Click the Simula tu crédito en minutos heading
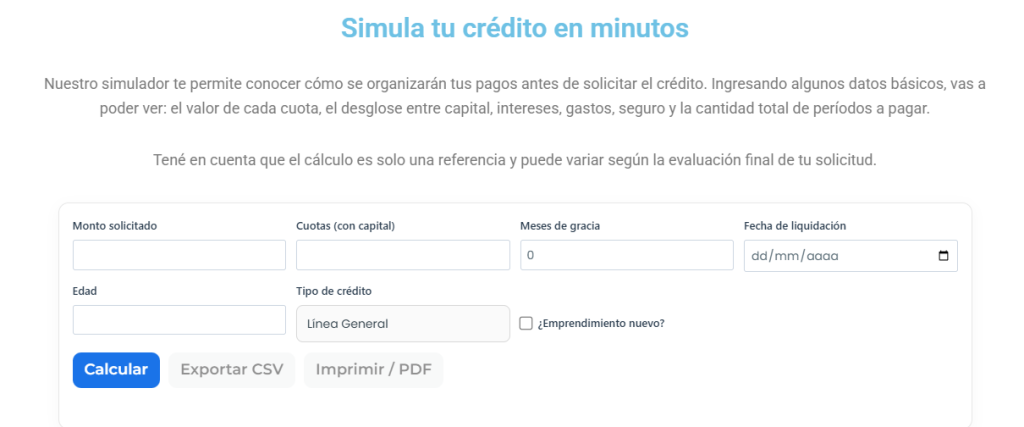 tap(514, 28)
